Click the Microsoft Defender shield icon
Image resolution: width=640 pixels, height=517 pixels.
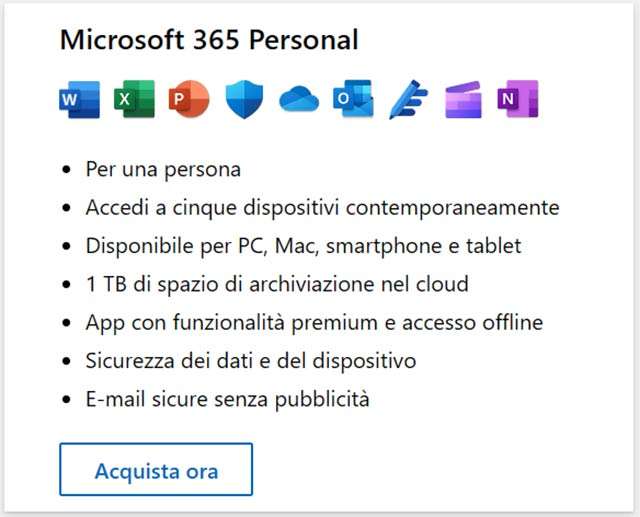pyautogui.click(x=242, y=100)
